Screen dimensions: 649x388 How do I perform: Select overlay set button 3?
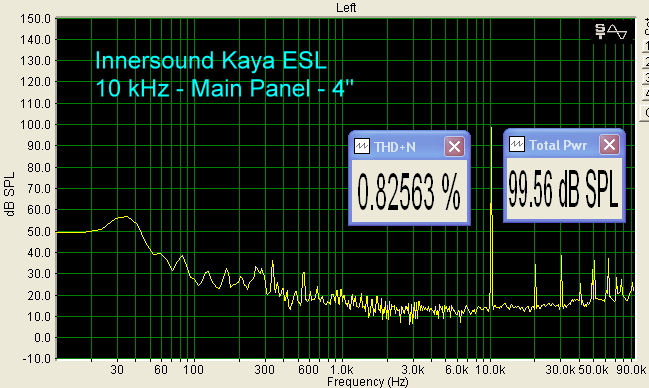646,77
